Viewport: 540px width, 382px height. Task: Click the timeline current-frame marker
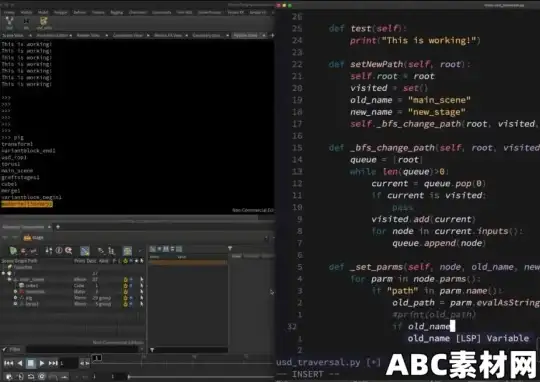(x=97, y=358)
